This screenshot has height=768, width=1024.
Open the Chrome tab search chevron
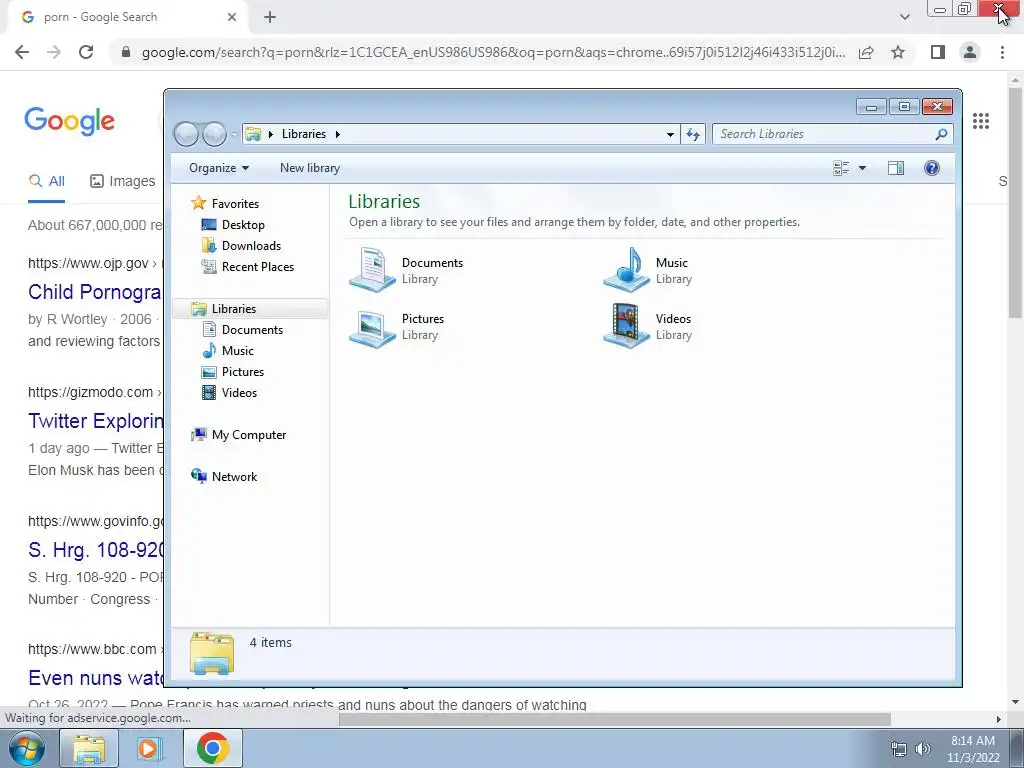pos(904,17)
